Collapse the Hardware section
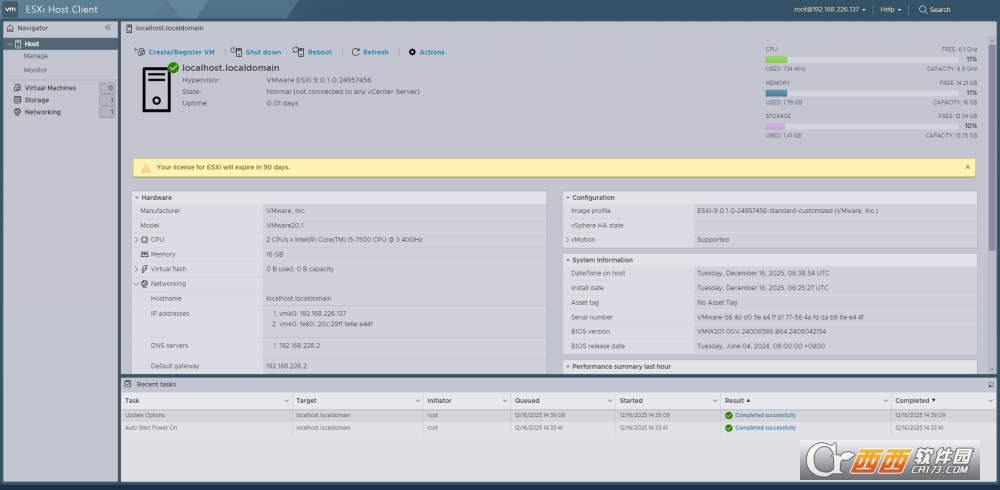 click(136, 198)
